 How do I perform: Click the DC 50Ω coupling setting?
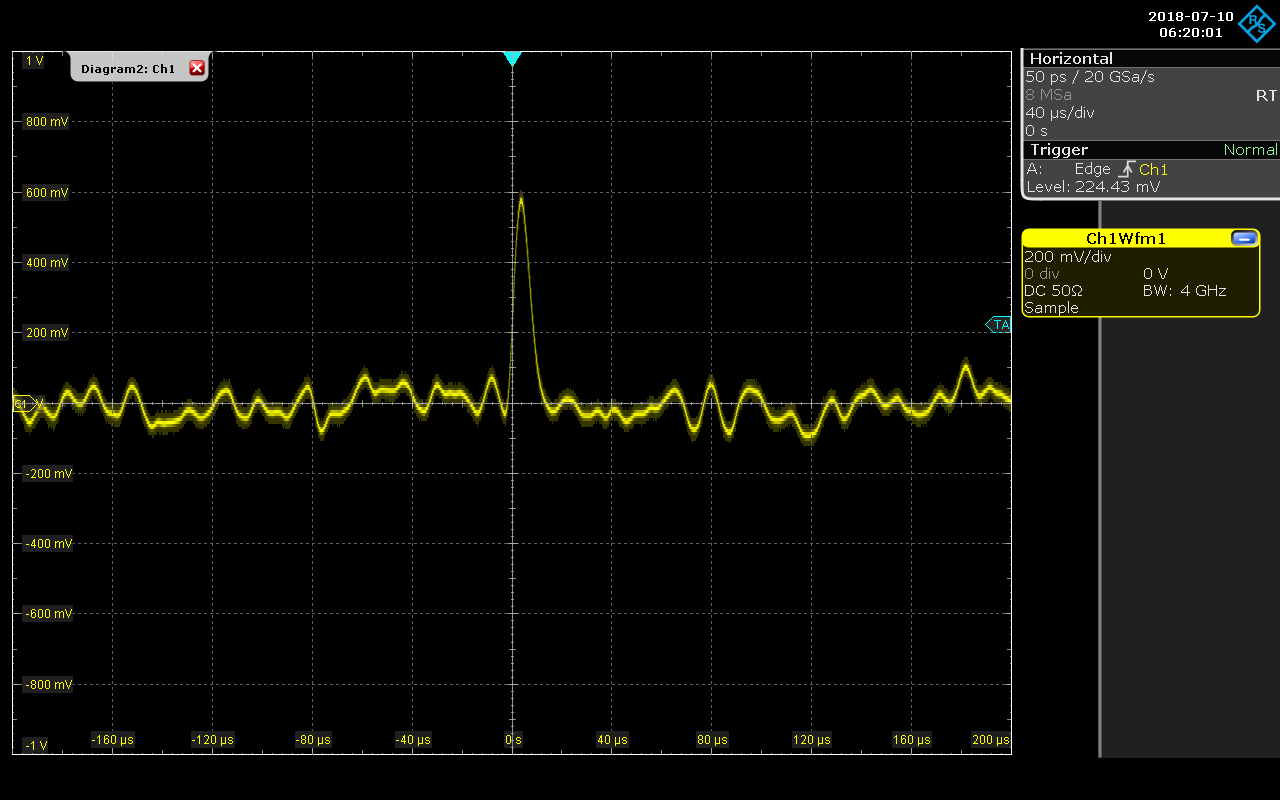click(1053, 291)
